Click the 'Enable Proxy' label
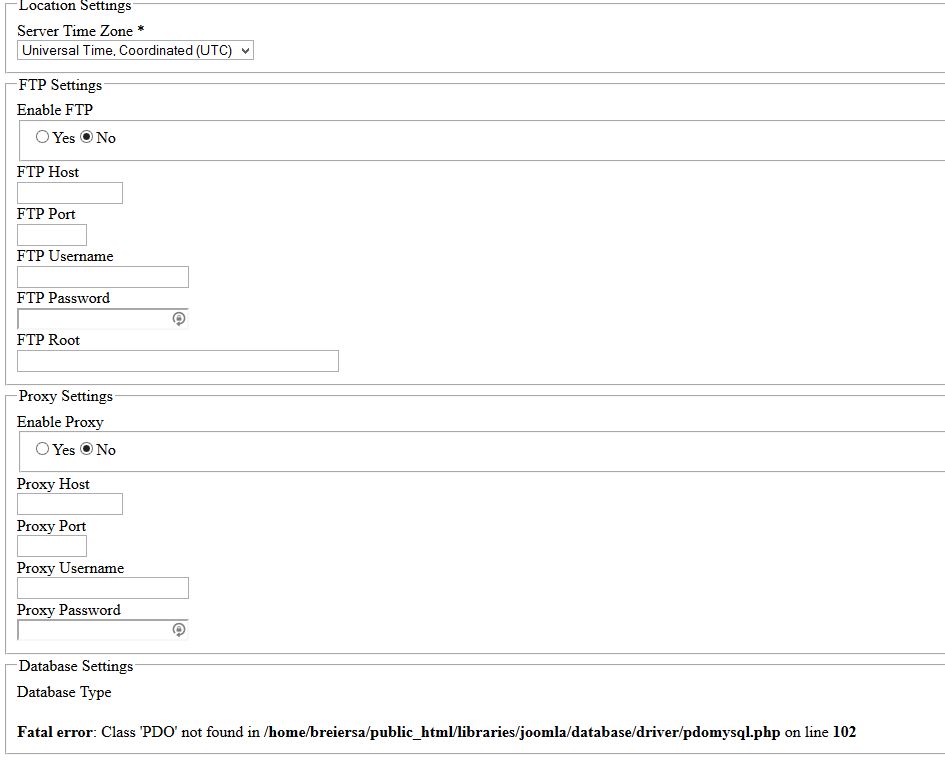945x760 pixels. (x=60, y=422)
